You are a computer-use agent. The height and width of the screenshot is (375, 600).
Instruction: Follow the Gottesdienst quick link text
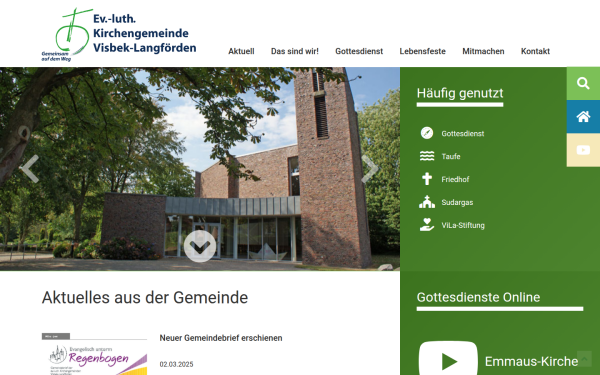(463, 134)
